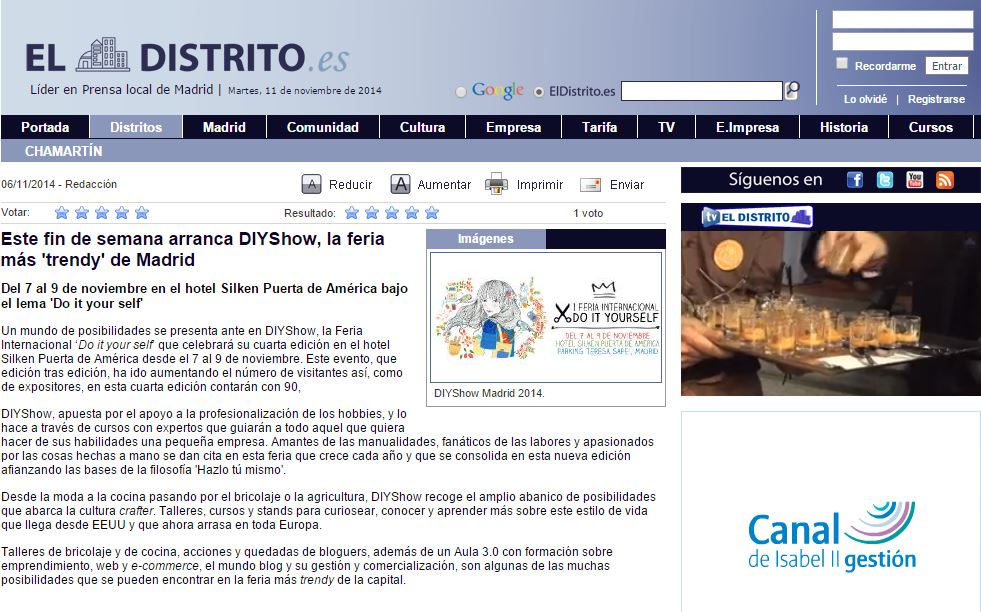
Task: Toggle the Recordarme checkbox
Action: [x=842, y=64]
